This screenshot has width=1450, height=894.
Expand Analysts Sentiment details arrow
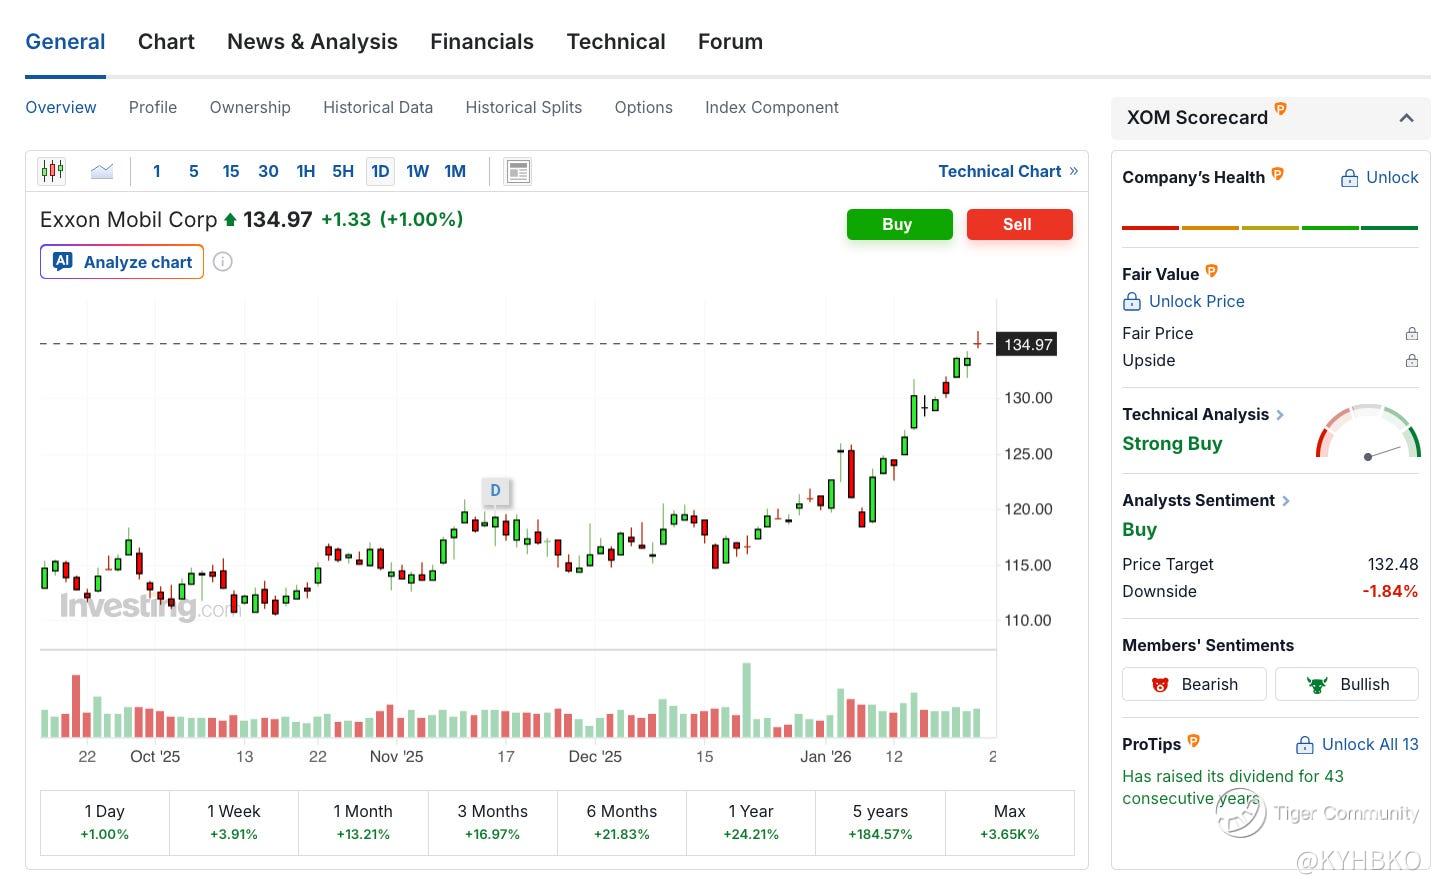tap(1286, 500)
